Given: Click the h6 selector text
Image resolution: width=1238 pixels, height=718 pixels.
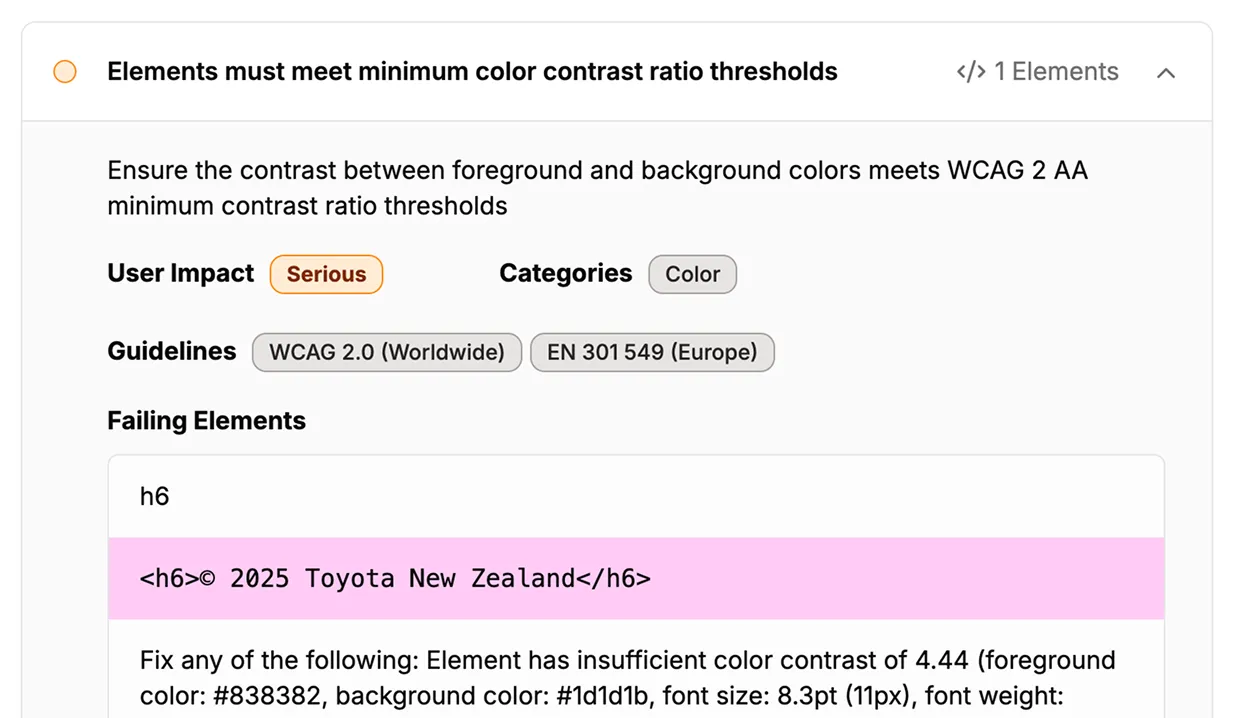Looking at the screenshot, I should click(x=155, y=496).
